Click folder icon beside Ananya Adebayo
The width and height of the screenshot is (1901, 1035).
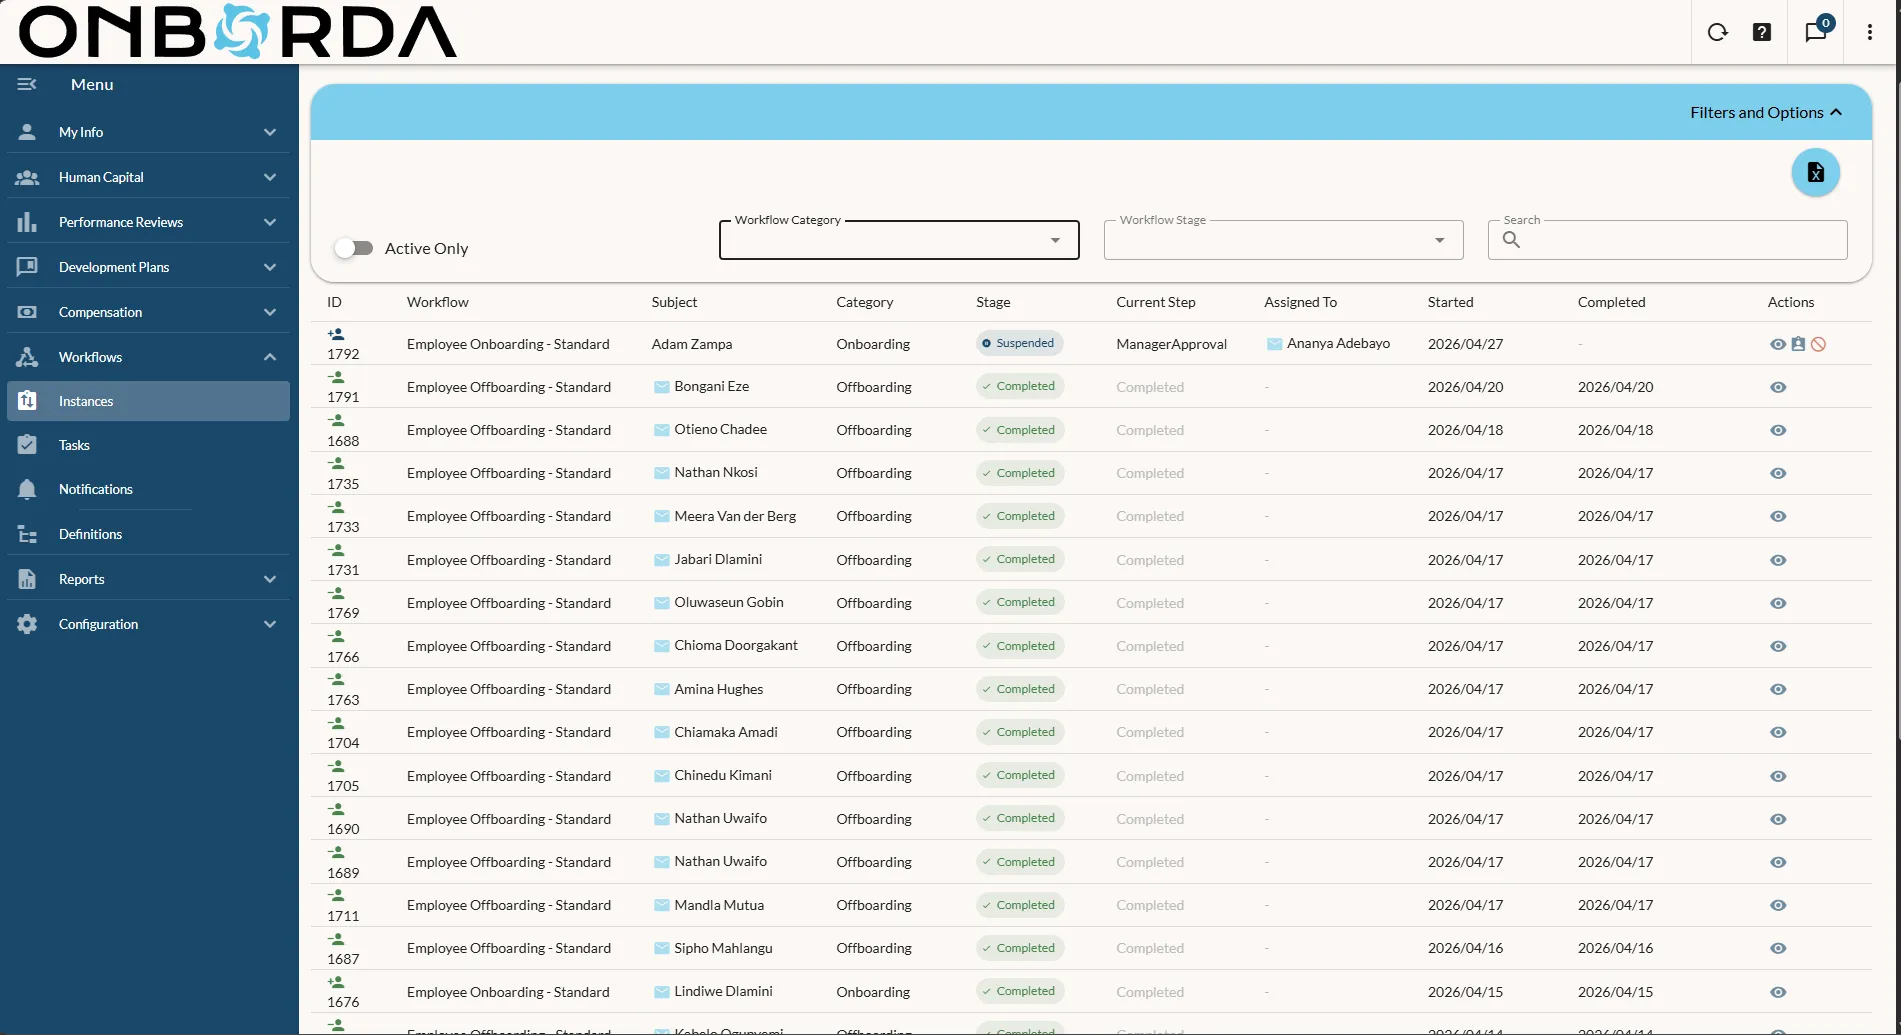coord(1274,344)
